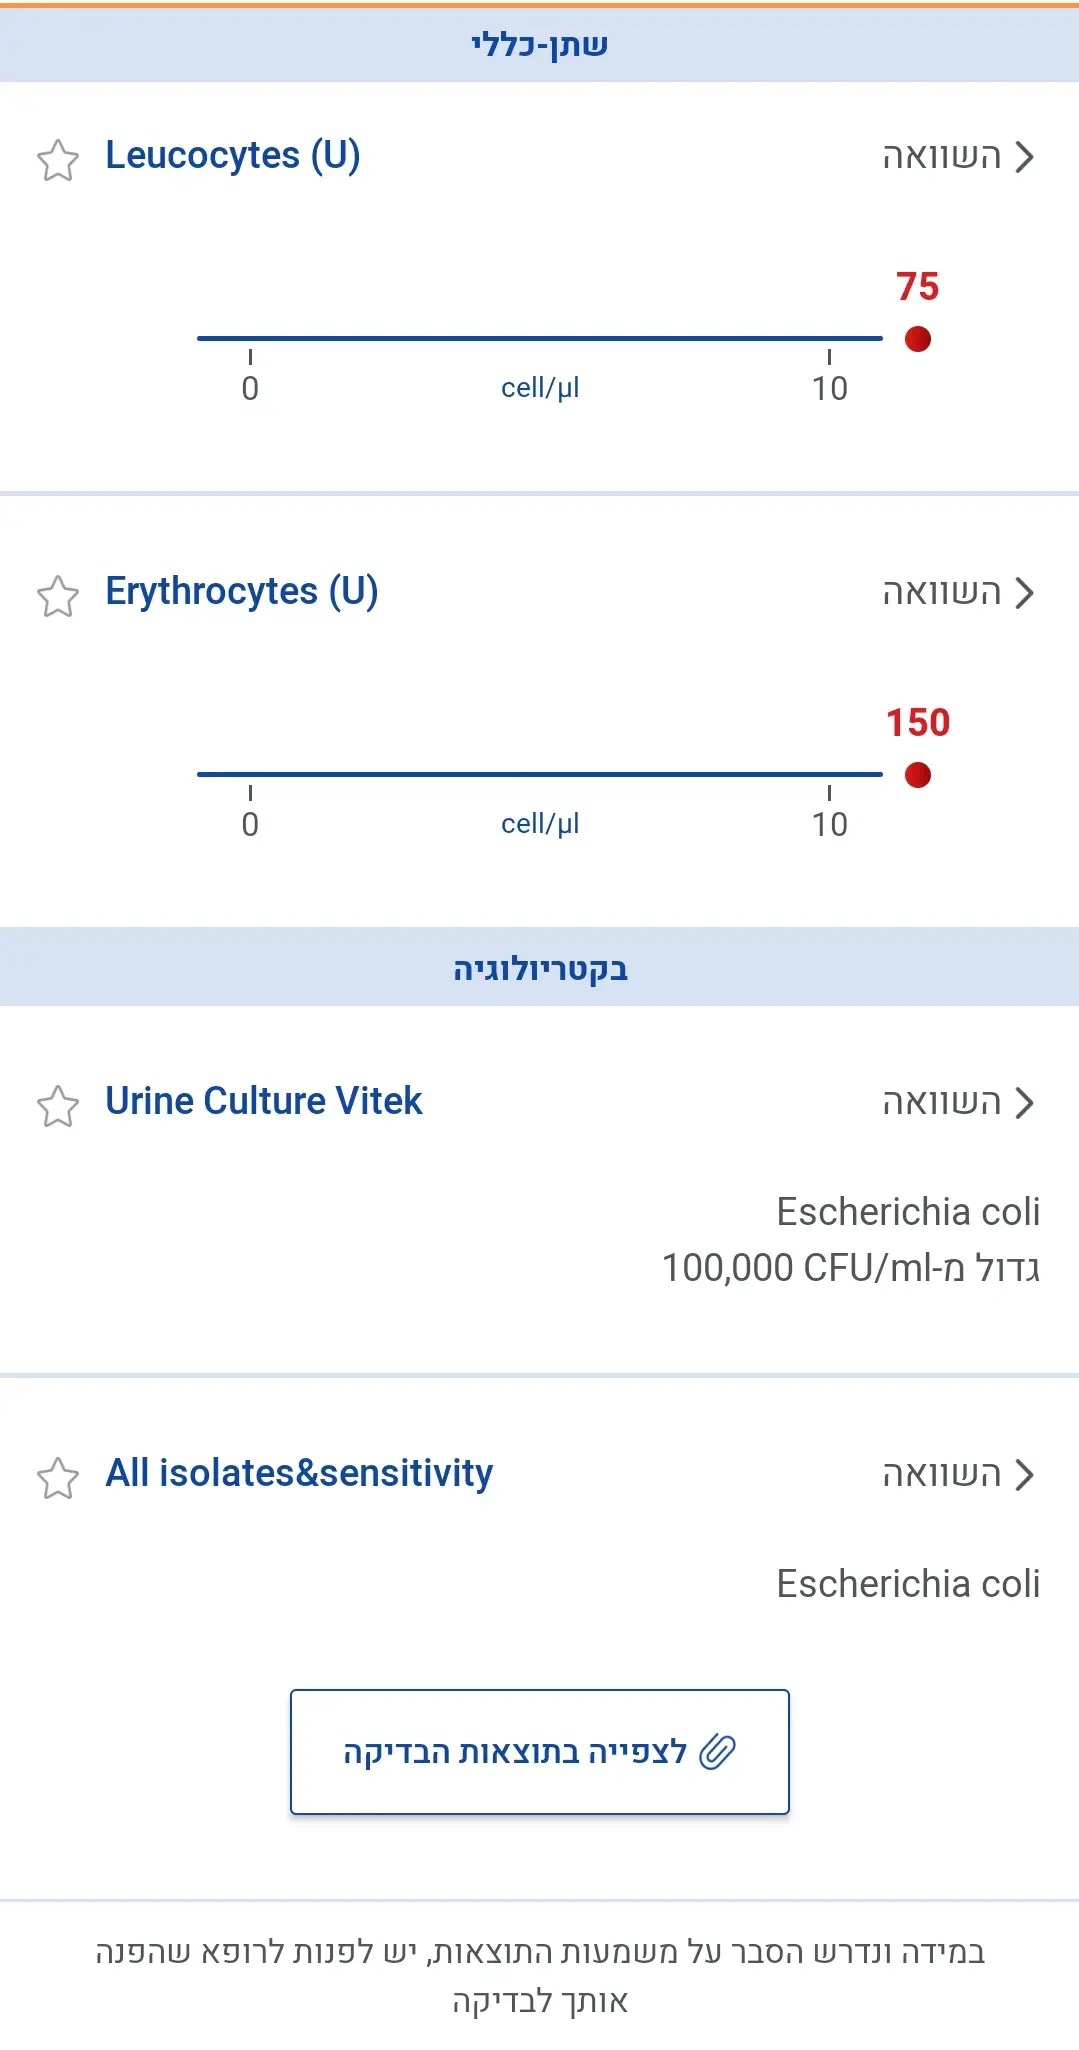Image resolution: width=1079 pixels, height=2050 pixels.
Task: Star the Leucocytes (U) result as favorite
Action: tap(58, 160)
